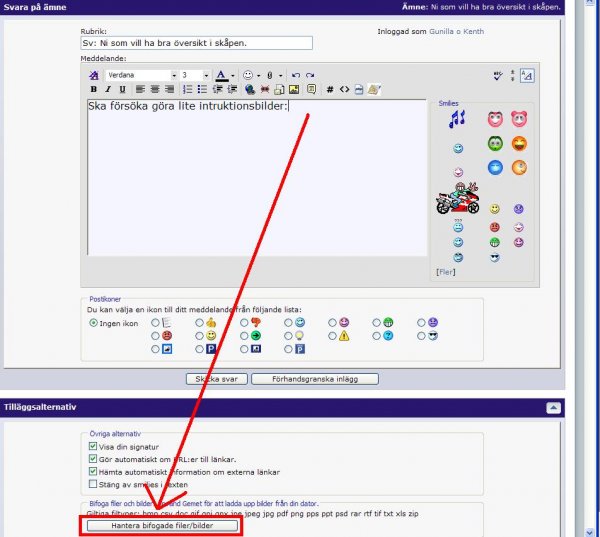600x537 pixels.
Task: Insert the motorcycle rider smiley
Action: pos(458,199)
